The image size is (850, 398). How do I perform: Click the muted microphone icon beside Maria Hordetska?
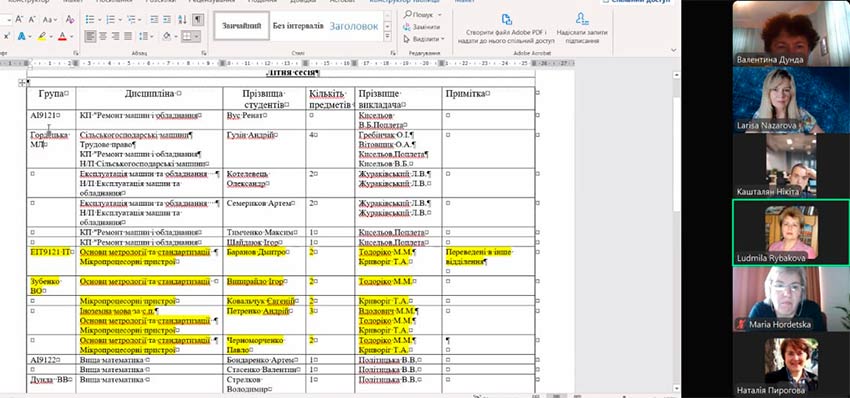(741, 325)
